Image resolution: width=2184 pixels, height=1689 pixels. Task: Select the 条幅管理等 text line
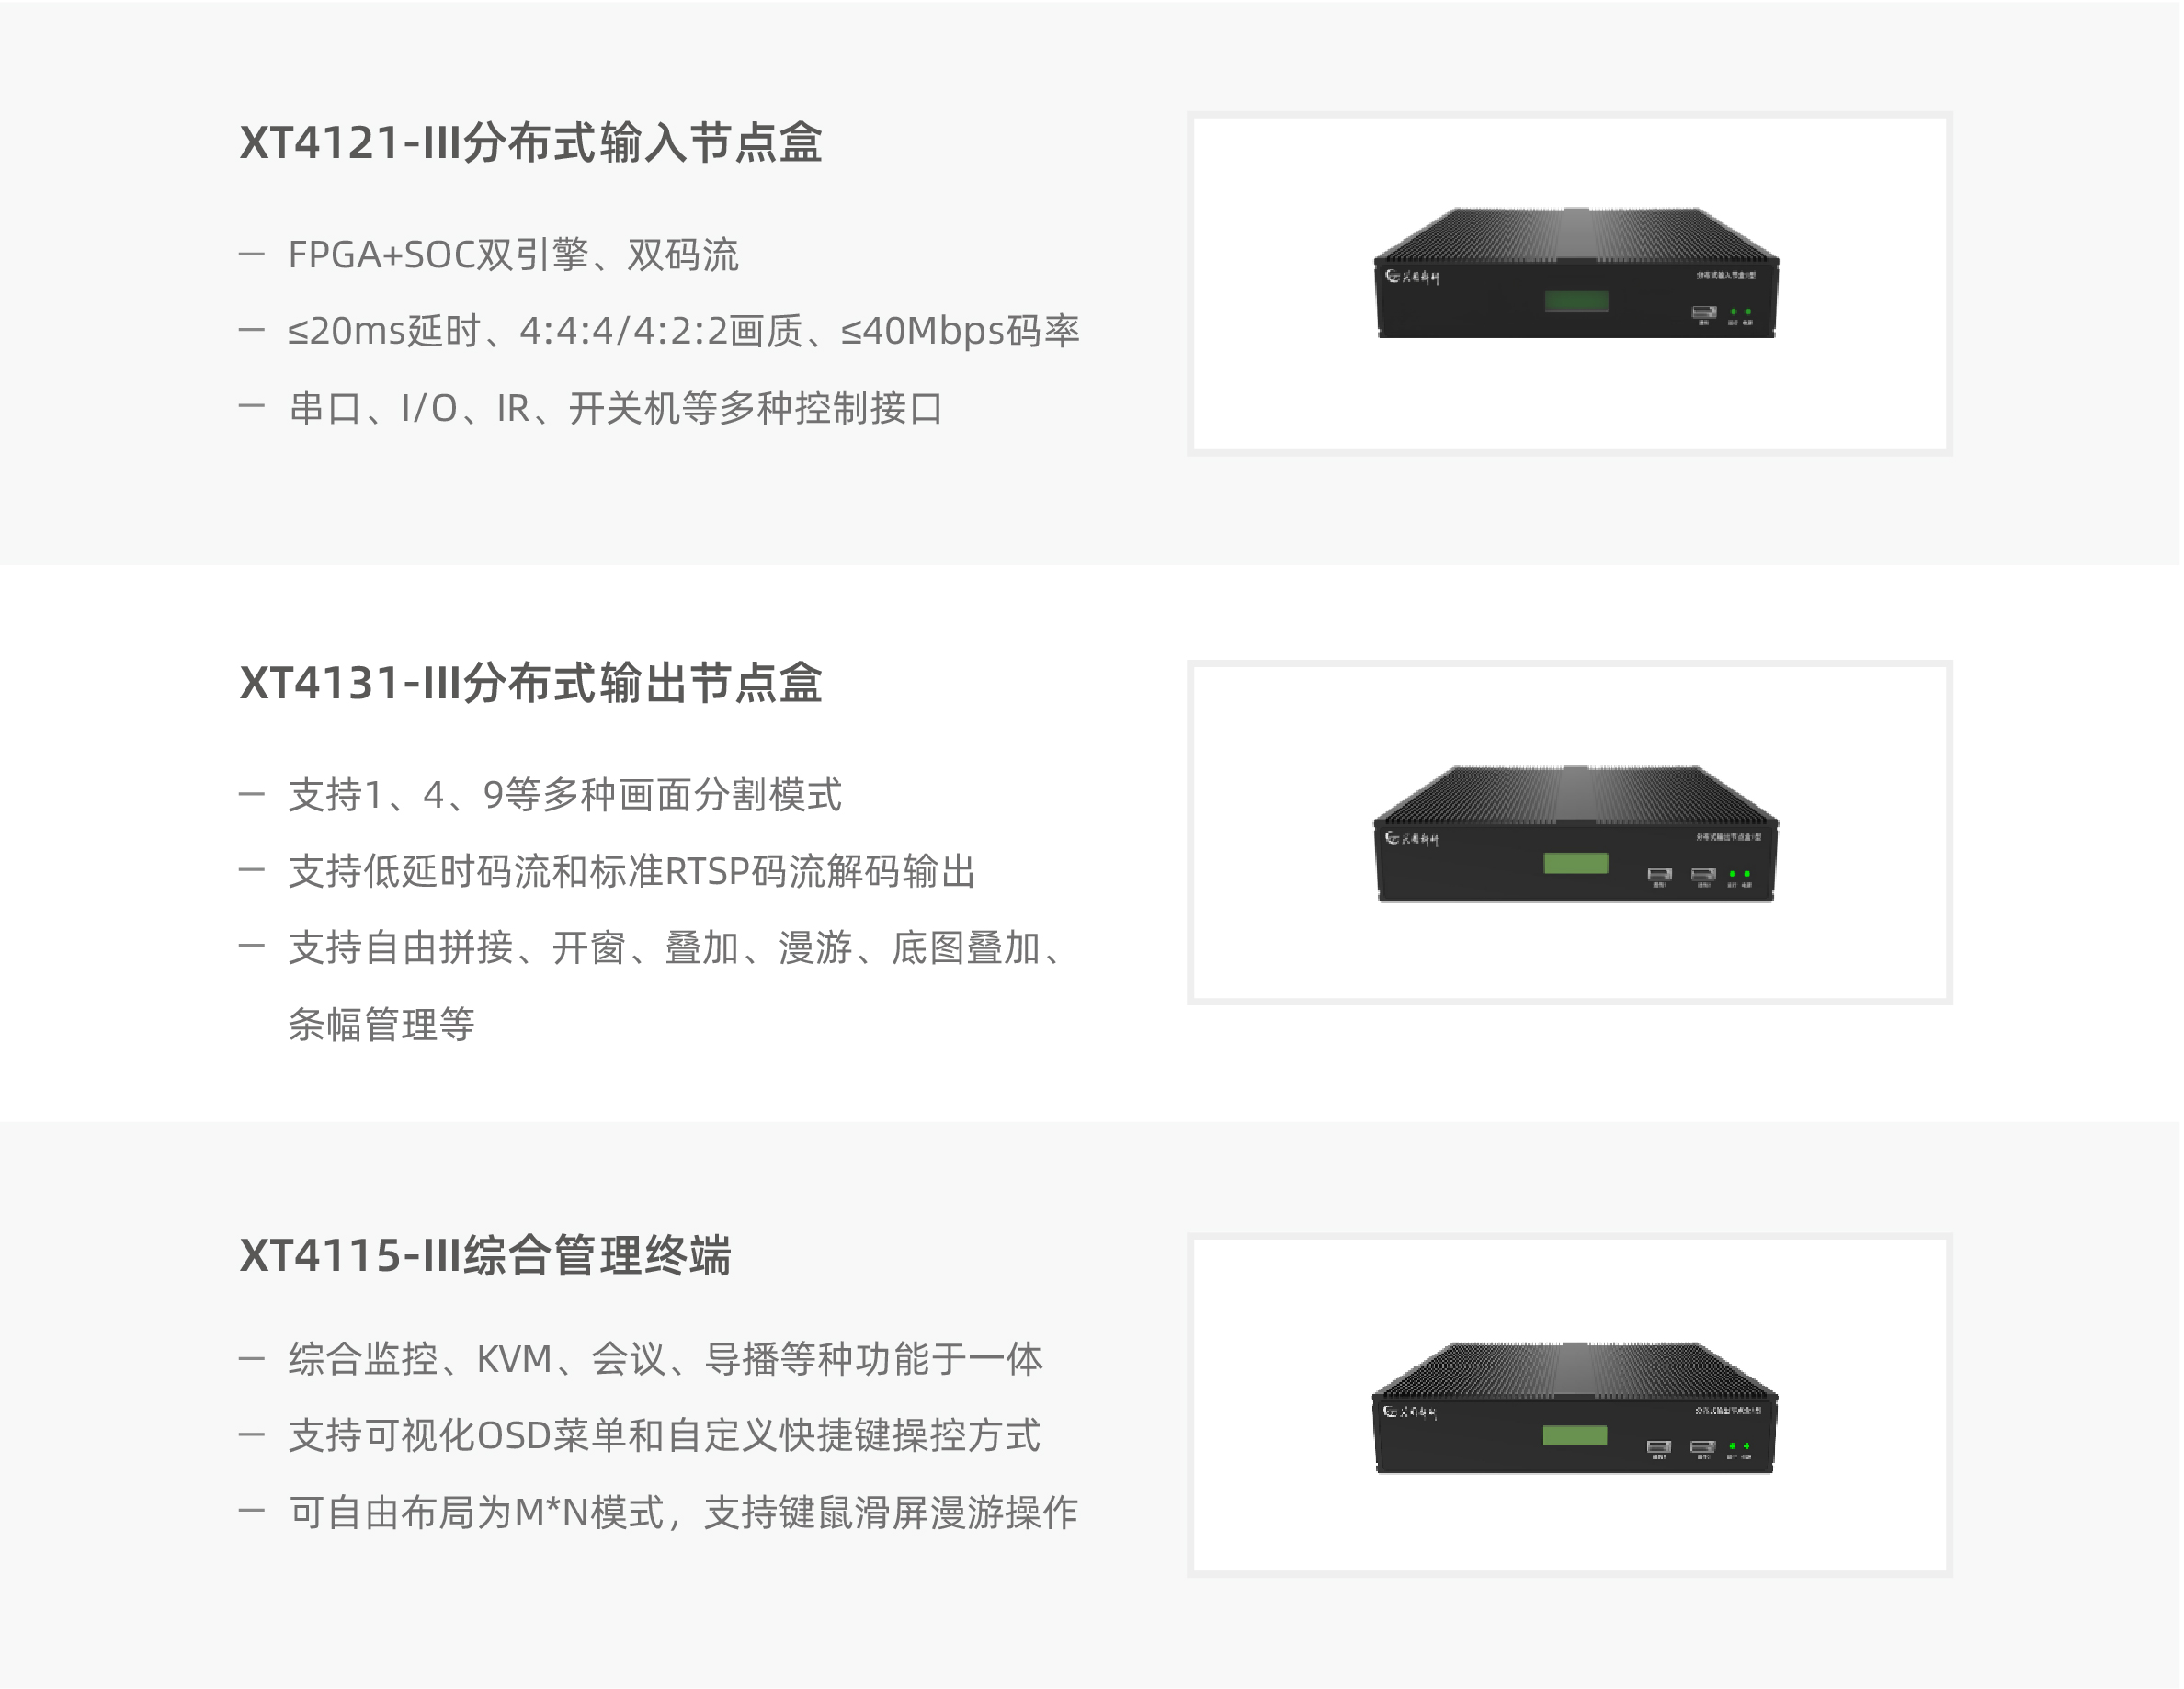(x=381, y=1024)
